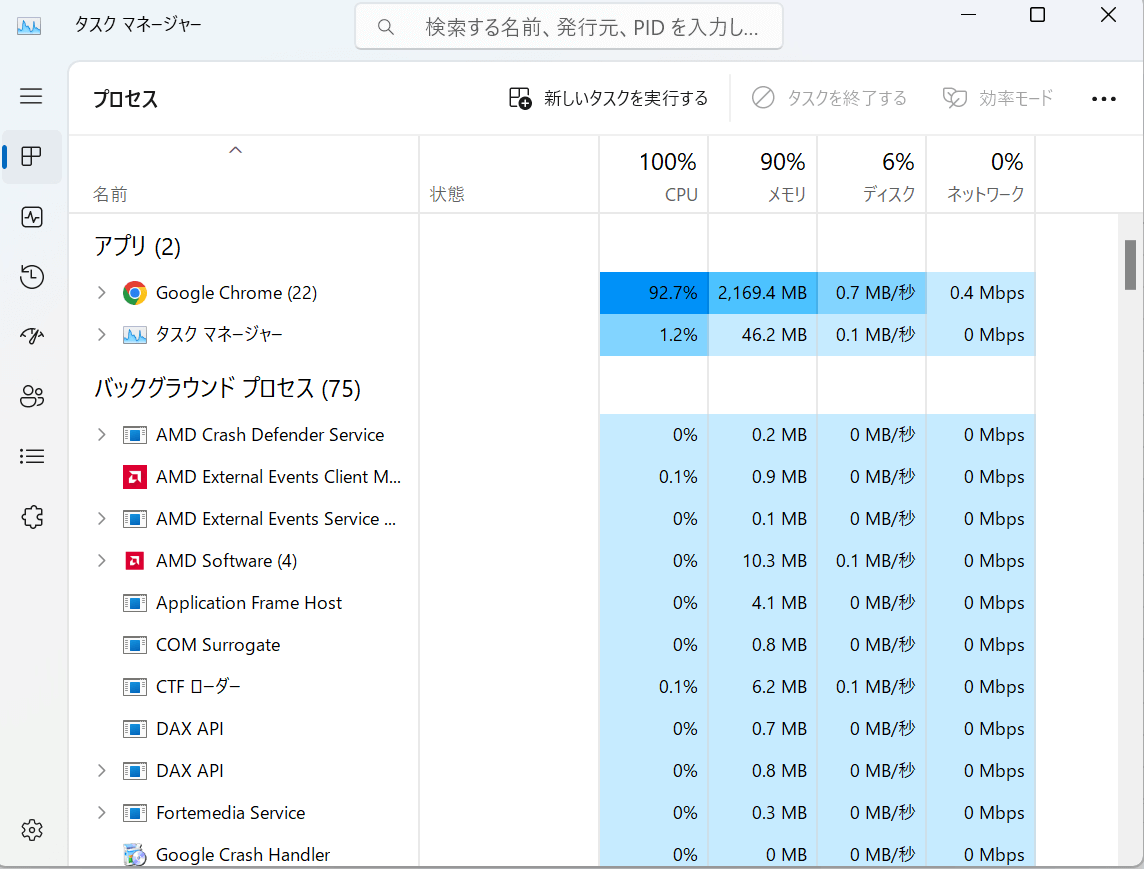Click the search box for name, publisher, PID
Viewport: 1144px width, 869px height.
(x=569, y=27)
